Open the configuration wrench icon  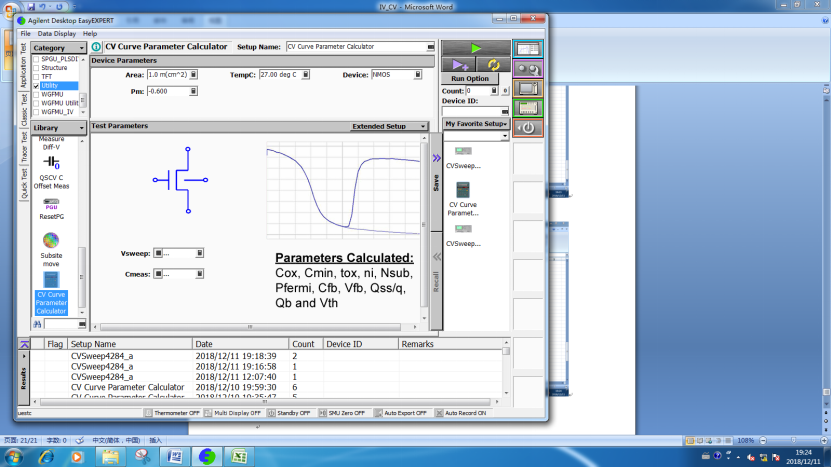528,69
